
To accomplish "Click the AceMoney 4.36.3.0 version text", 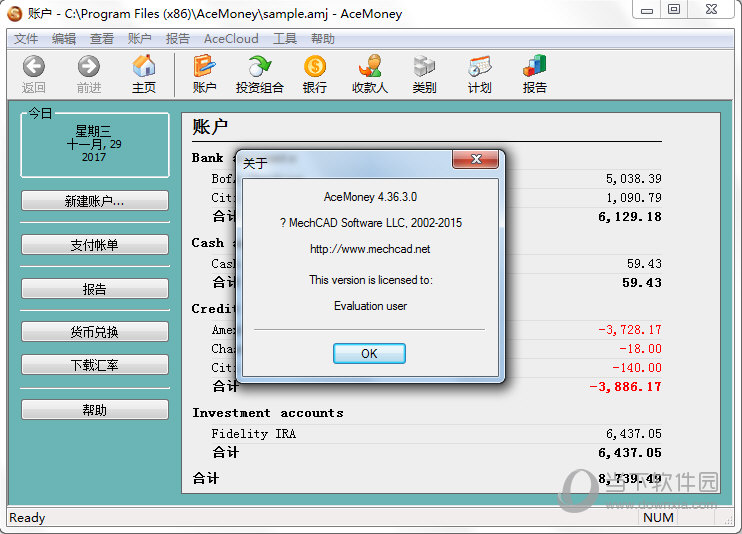I will 370,197.
